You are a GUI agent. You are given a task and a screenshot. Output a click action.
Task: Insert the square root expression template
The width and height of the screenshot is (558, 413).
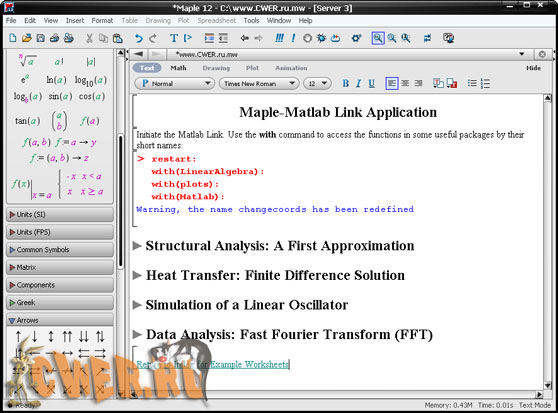[x=28, y=60]
